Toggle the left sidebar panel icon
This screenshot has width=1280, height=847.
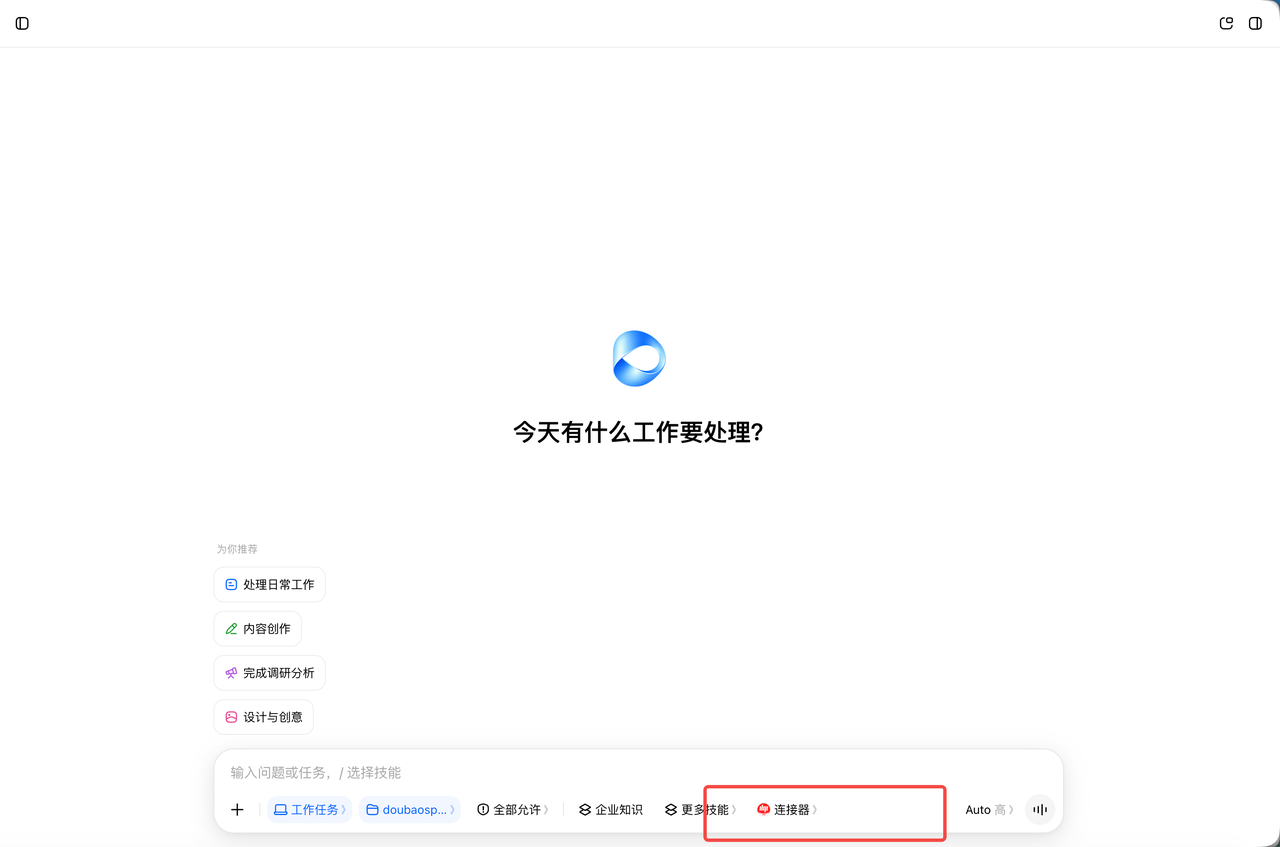coord(22,23)
